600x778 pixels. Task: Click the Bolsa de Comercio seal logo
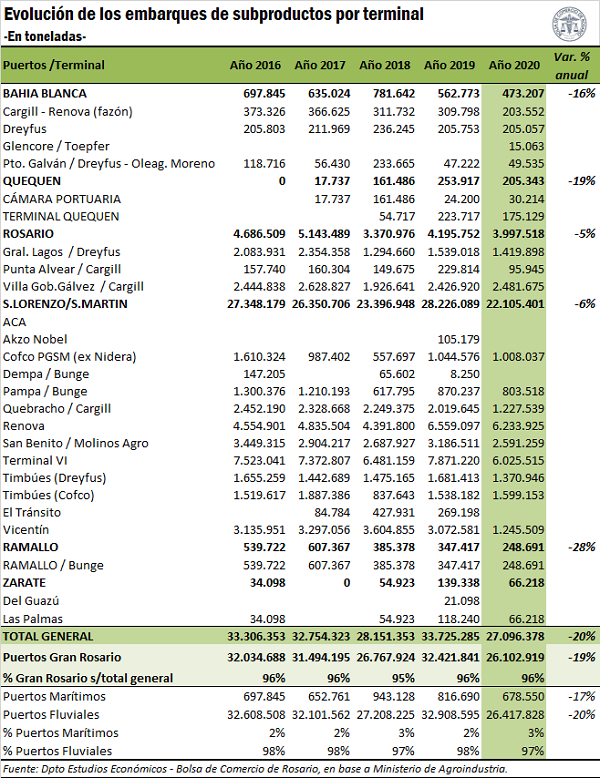[572, 22]
